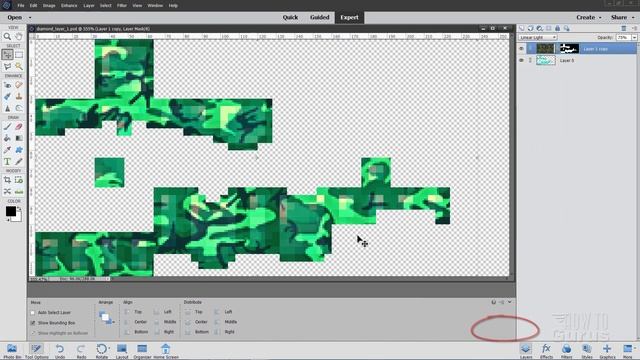Viewport: 640px width, 360px height.
Task: Click the Rotate button
Action: click(x=102, y=351)
